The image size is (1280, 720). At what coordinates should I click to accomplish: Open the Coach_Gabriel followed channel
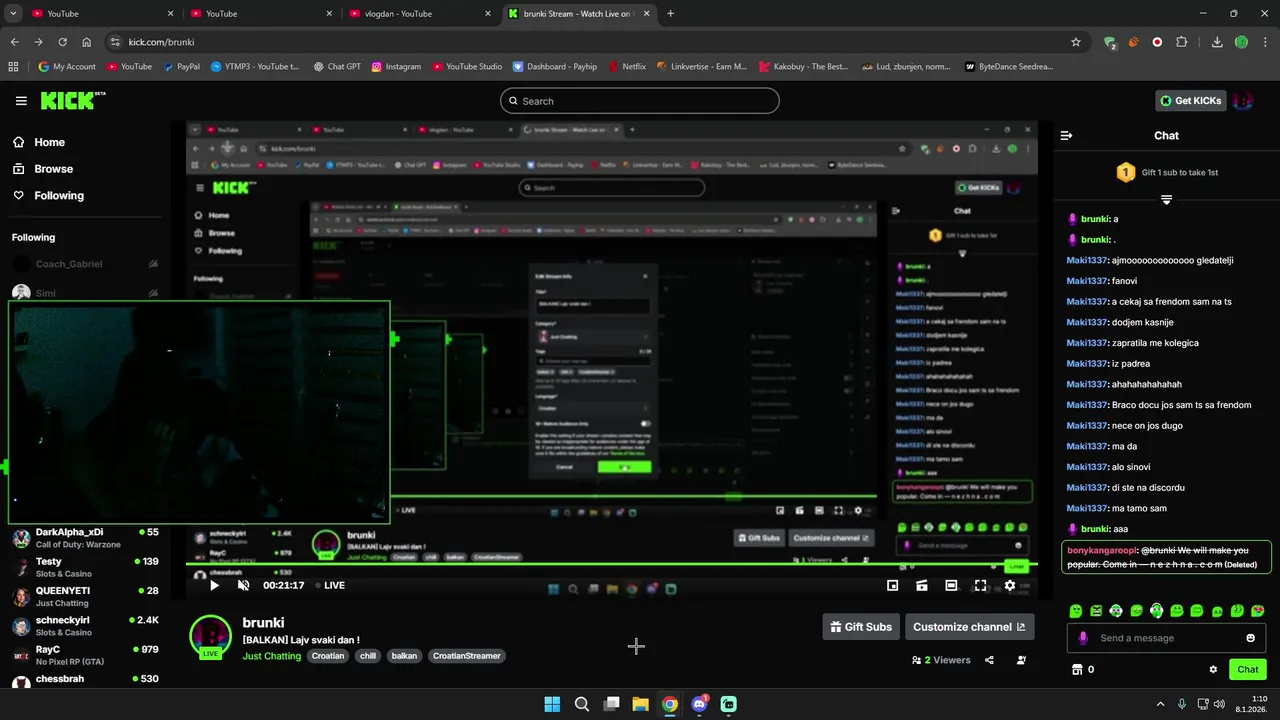(84, 264)
